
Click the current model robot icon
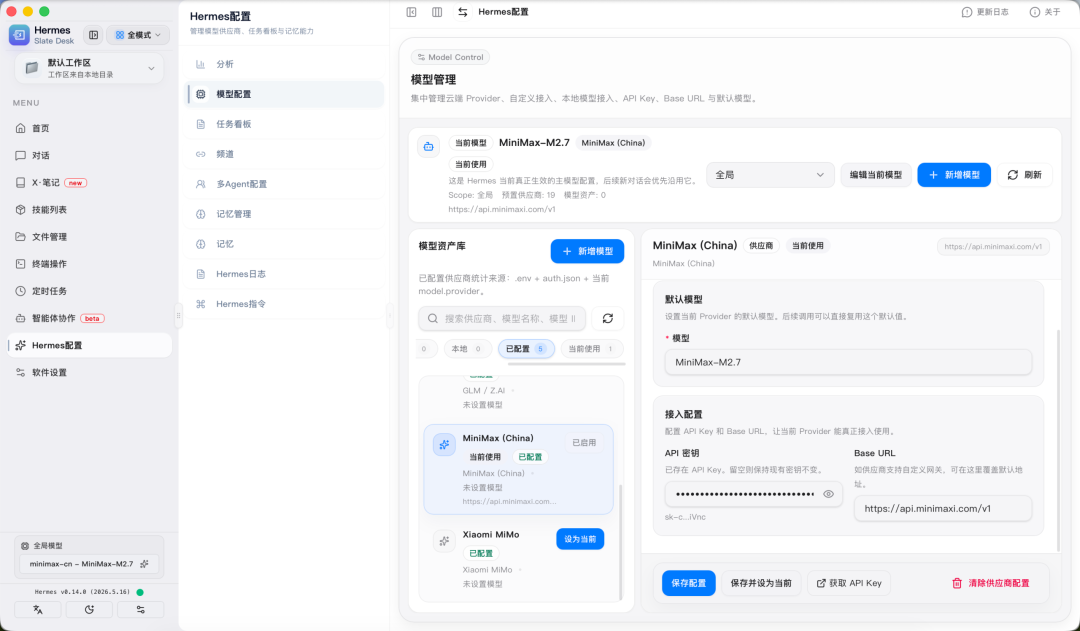[x=428, y=147]
